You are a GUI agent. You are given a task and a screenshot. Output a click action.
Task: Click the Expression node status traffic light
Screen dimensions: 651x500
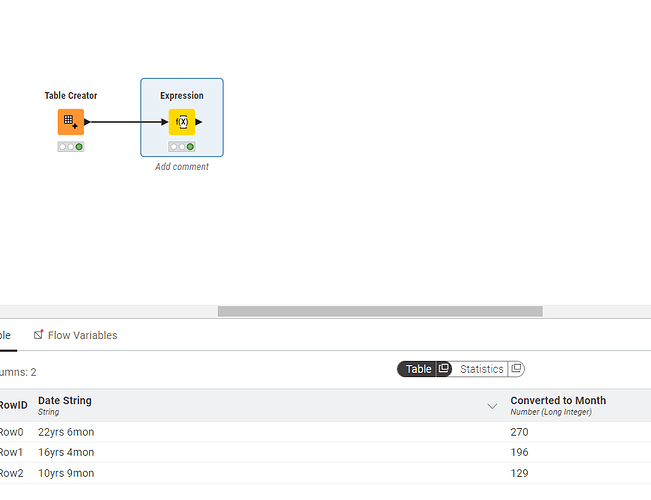pos(182,147)
